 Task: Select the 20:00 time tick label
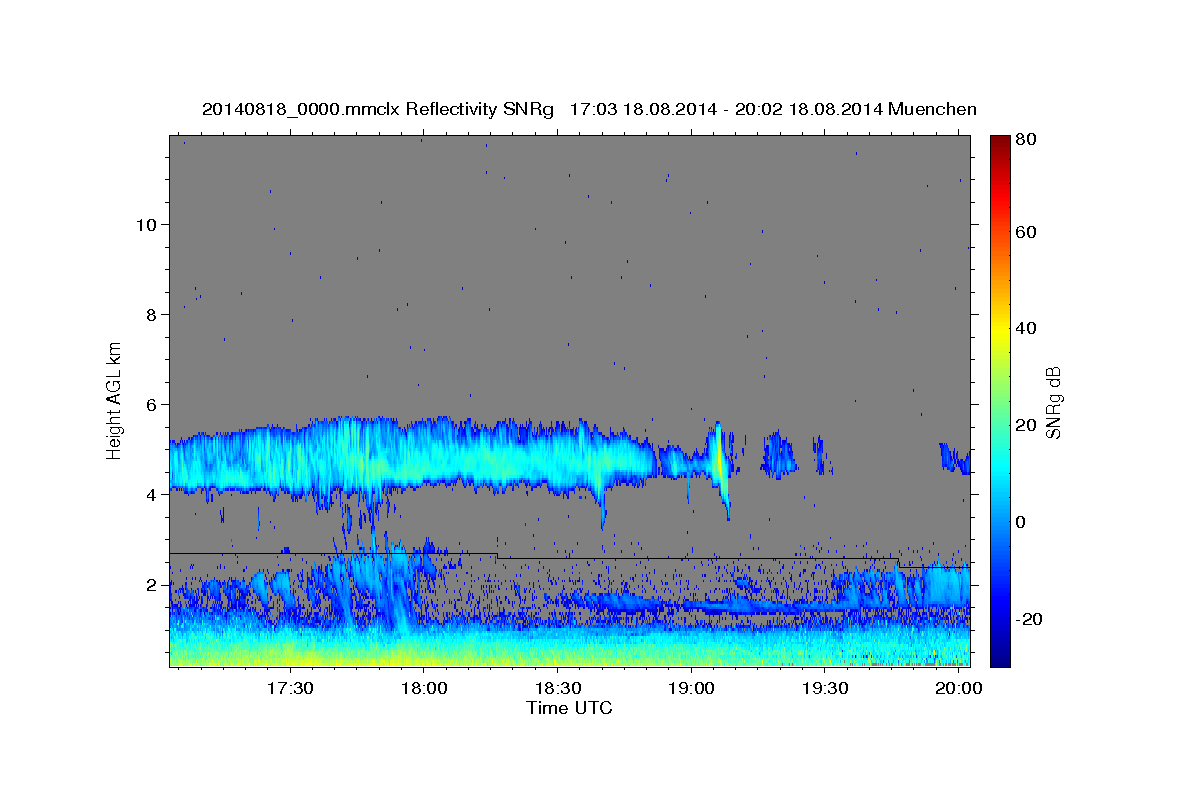(x=960, y=689)
